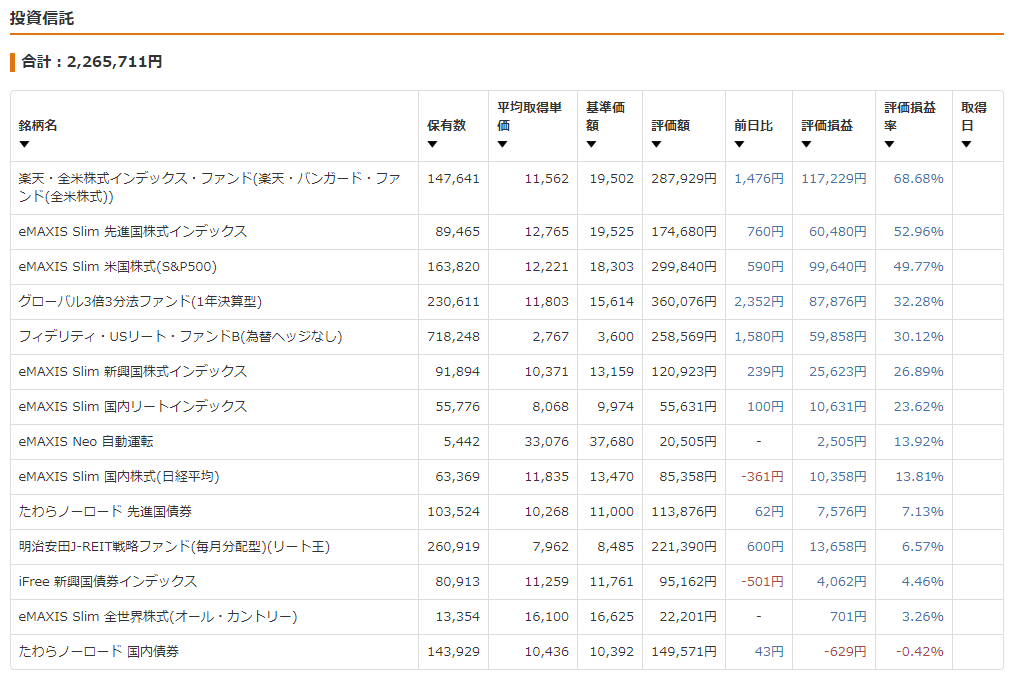Screen dimensions: 1015x683
Task: Click valuation 174,680円
Action: click(684, 232)
